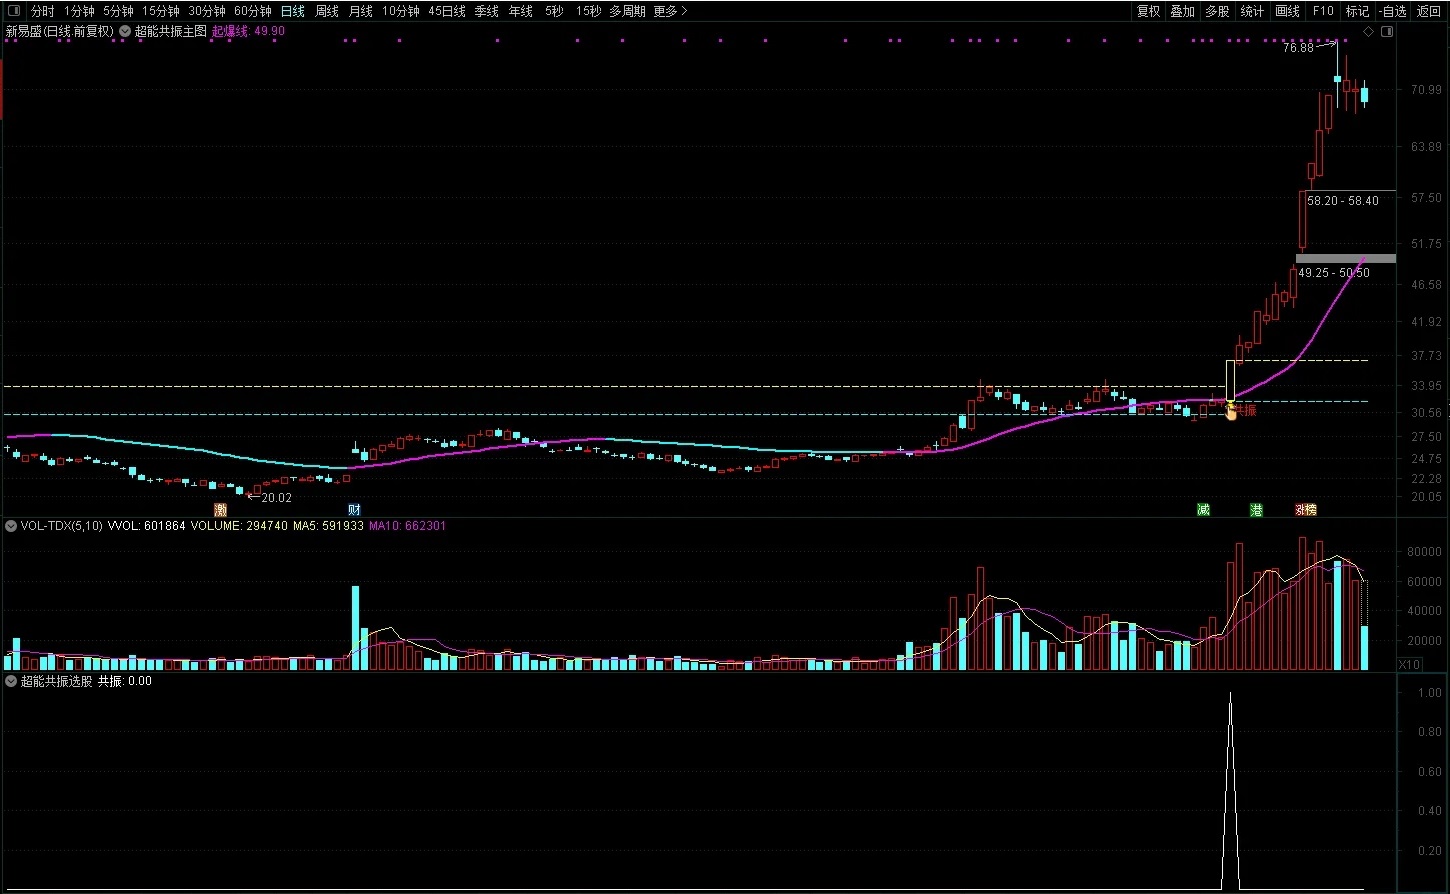Image resolution: width=1450 pixels, height=894 pixels.
Task: Click the 起爆线: 49.90 indicator value
Action: pyautogui.click(x=248, y=31)
